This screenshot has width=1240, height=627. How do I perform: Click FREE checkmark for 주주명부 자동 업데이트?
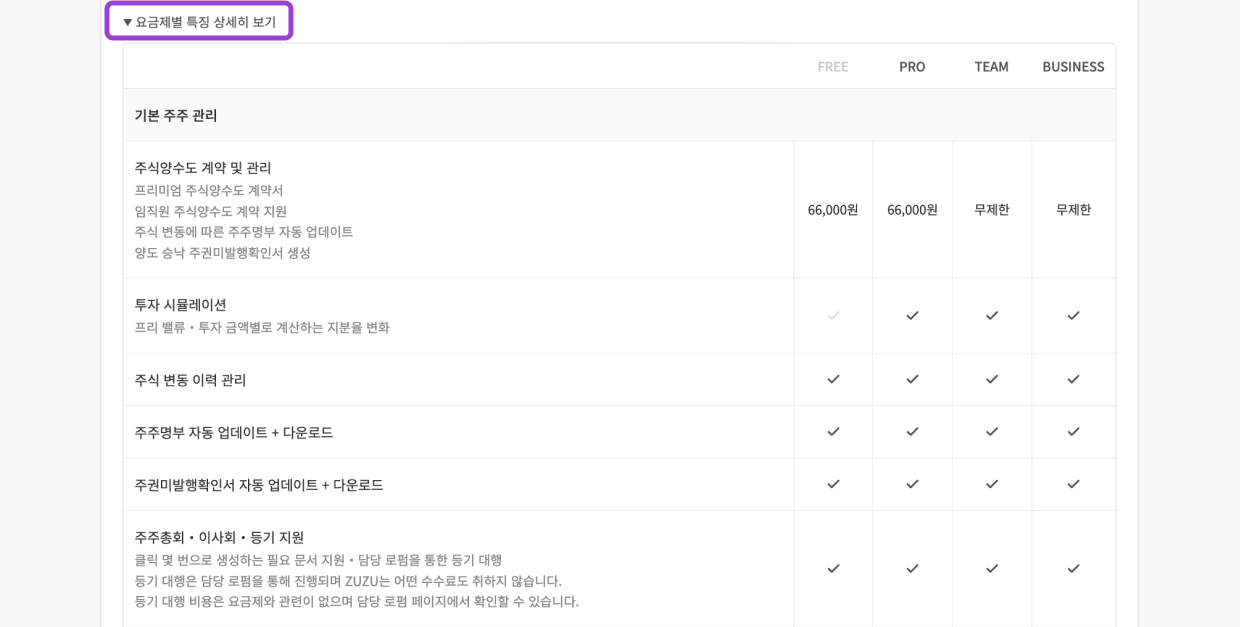(x=833, y=431)
